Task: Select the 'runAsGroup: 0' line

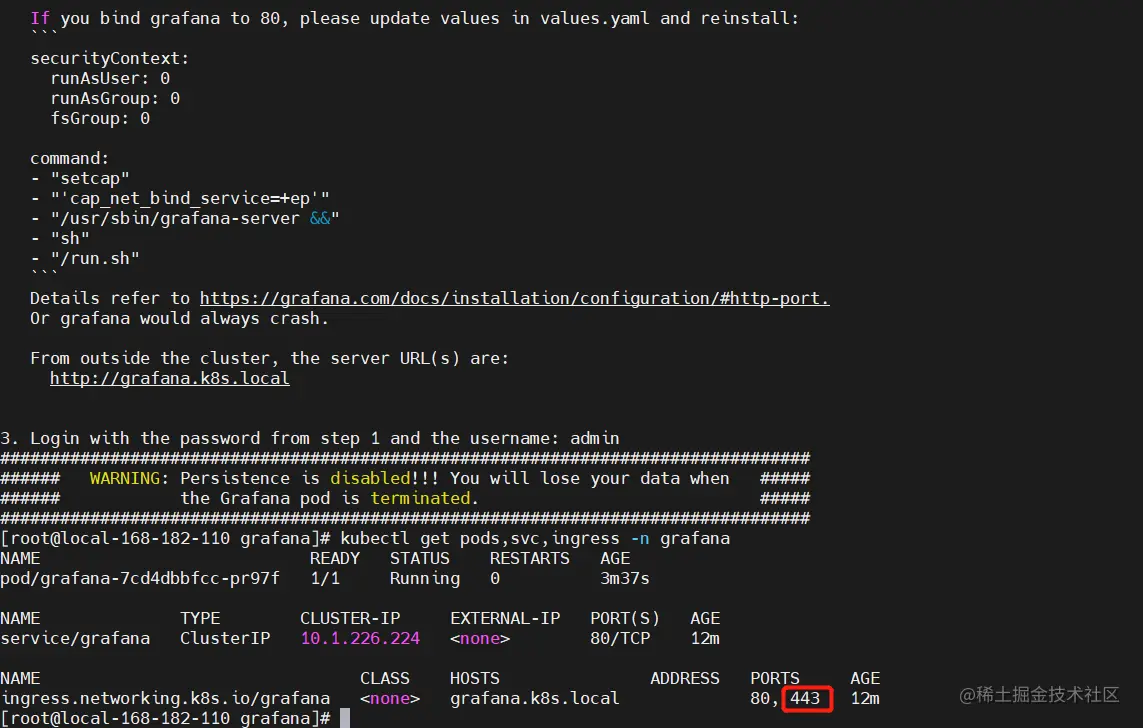Action: coord(115,98)
